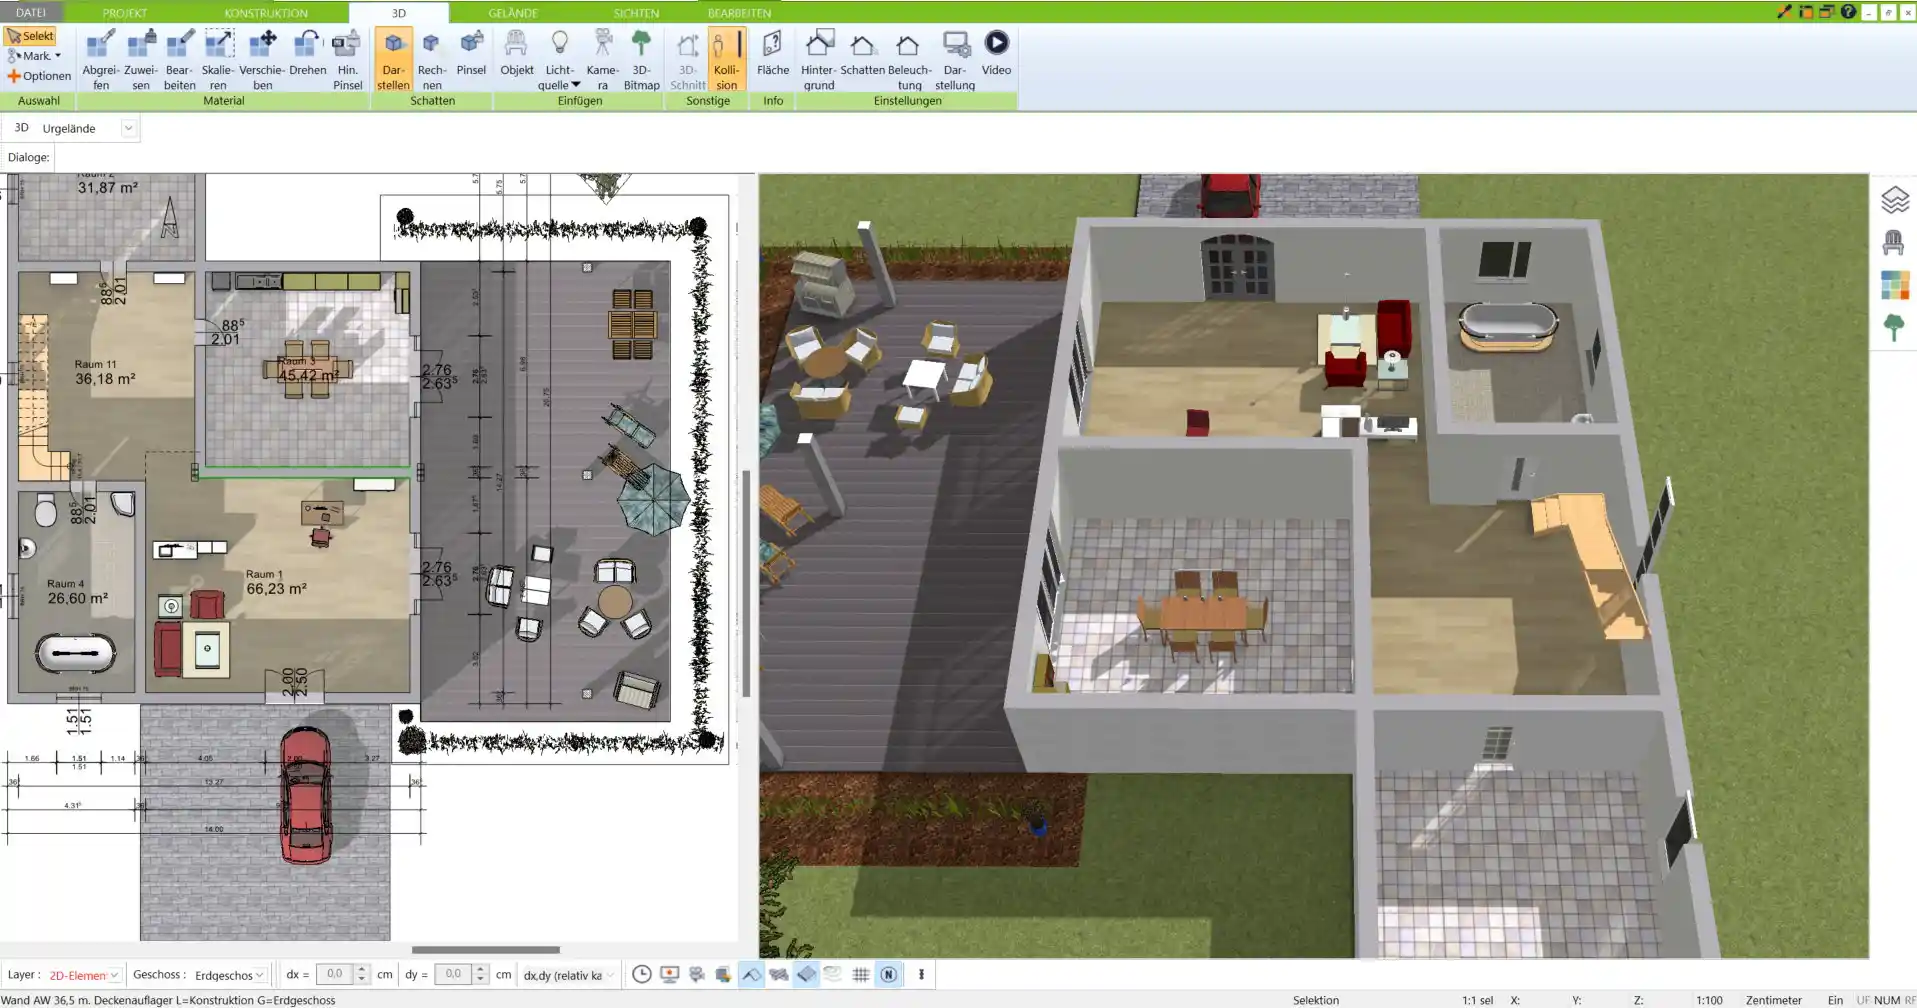Open the plants tree catalog in right sidebar

(1893, 327)
